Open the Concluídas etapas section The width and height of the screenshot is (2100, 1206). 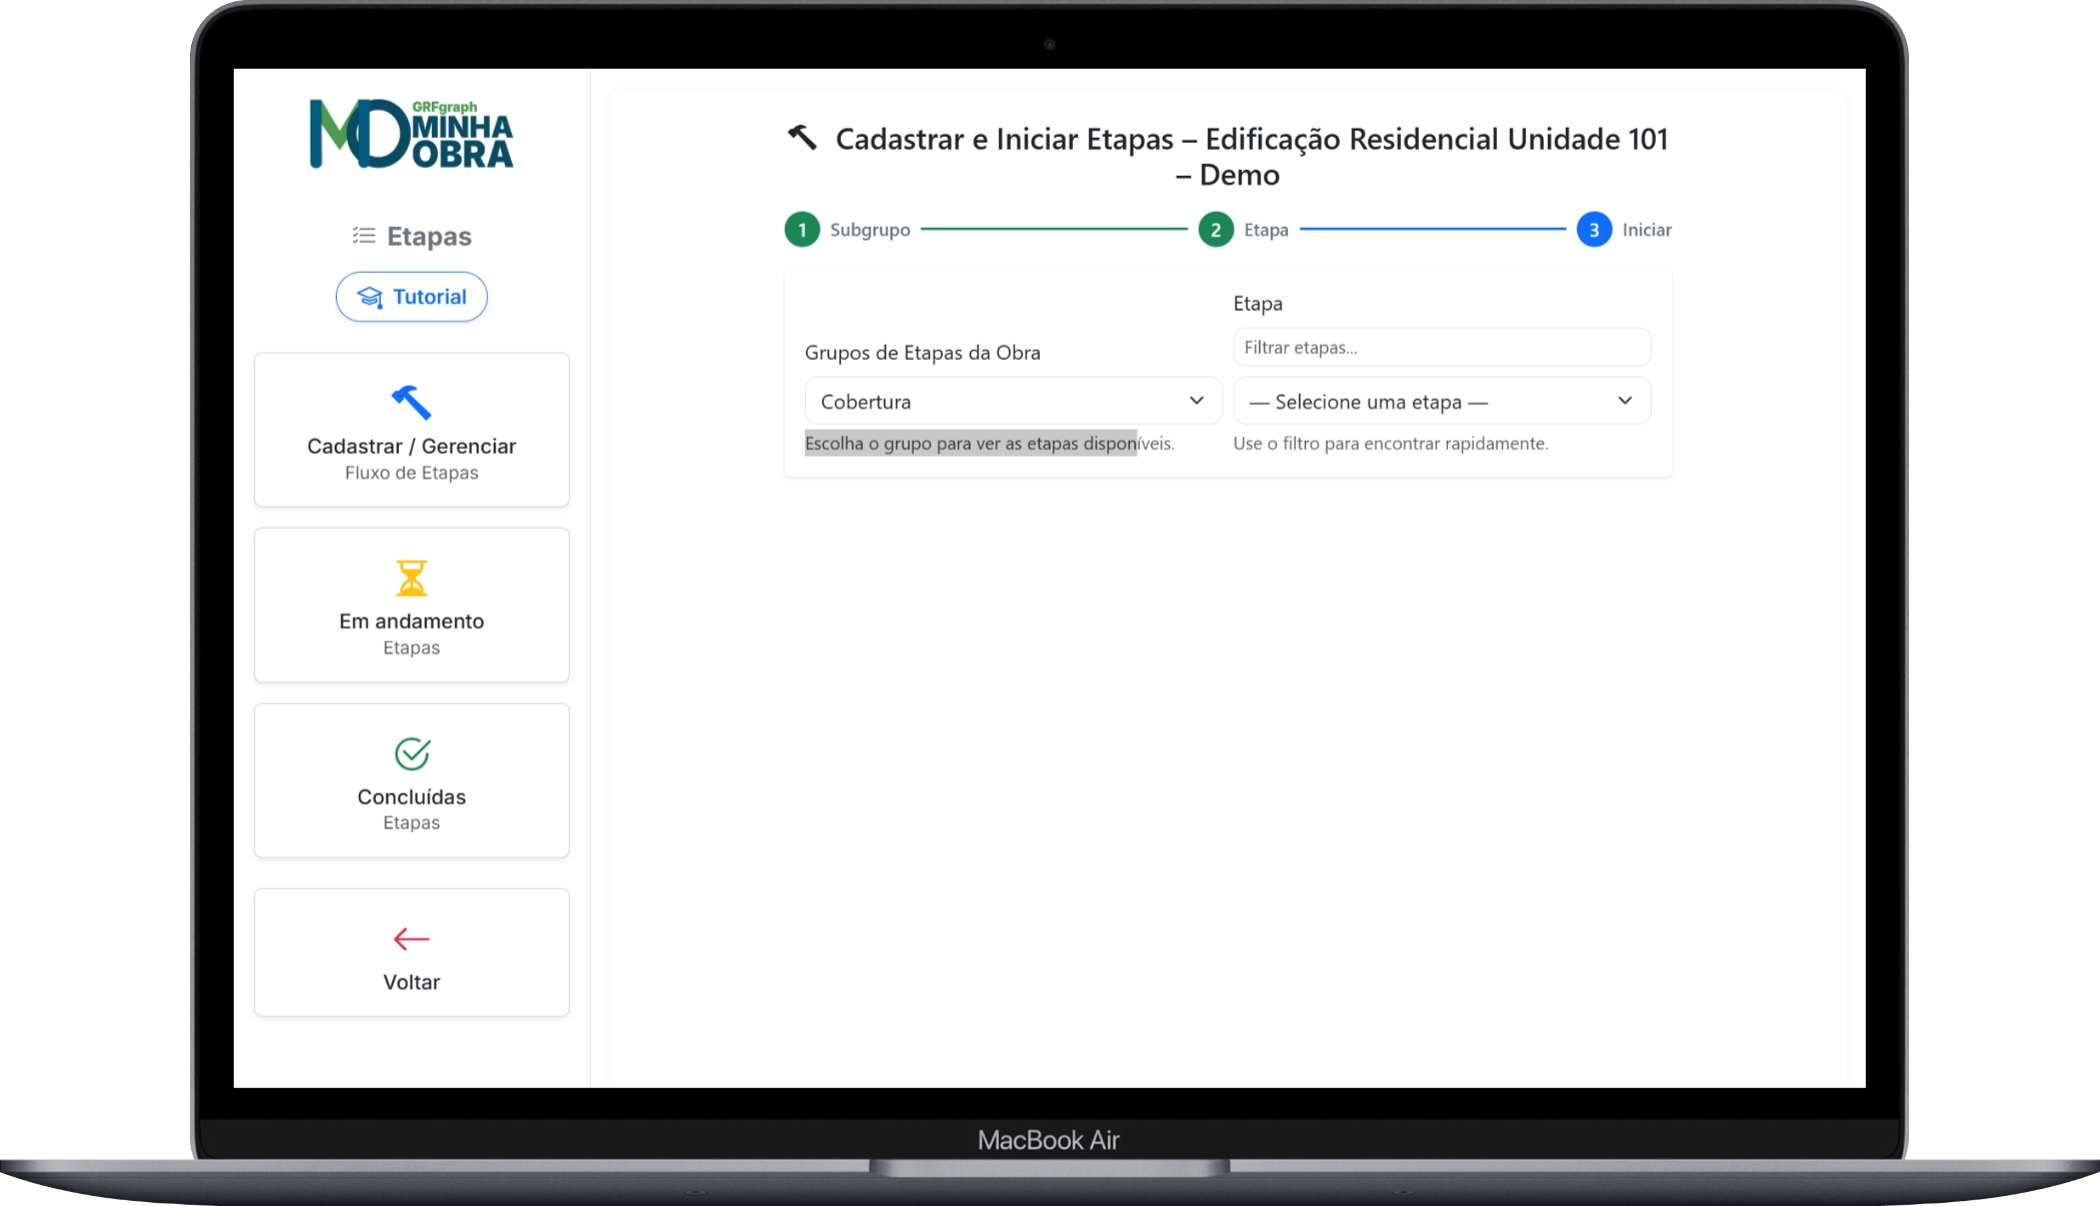click(x=411, y=797)
